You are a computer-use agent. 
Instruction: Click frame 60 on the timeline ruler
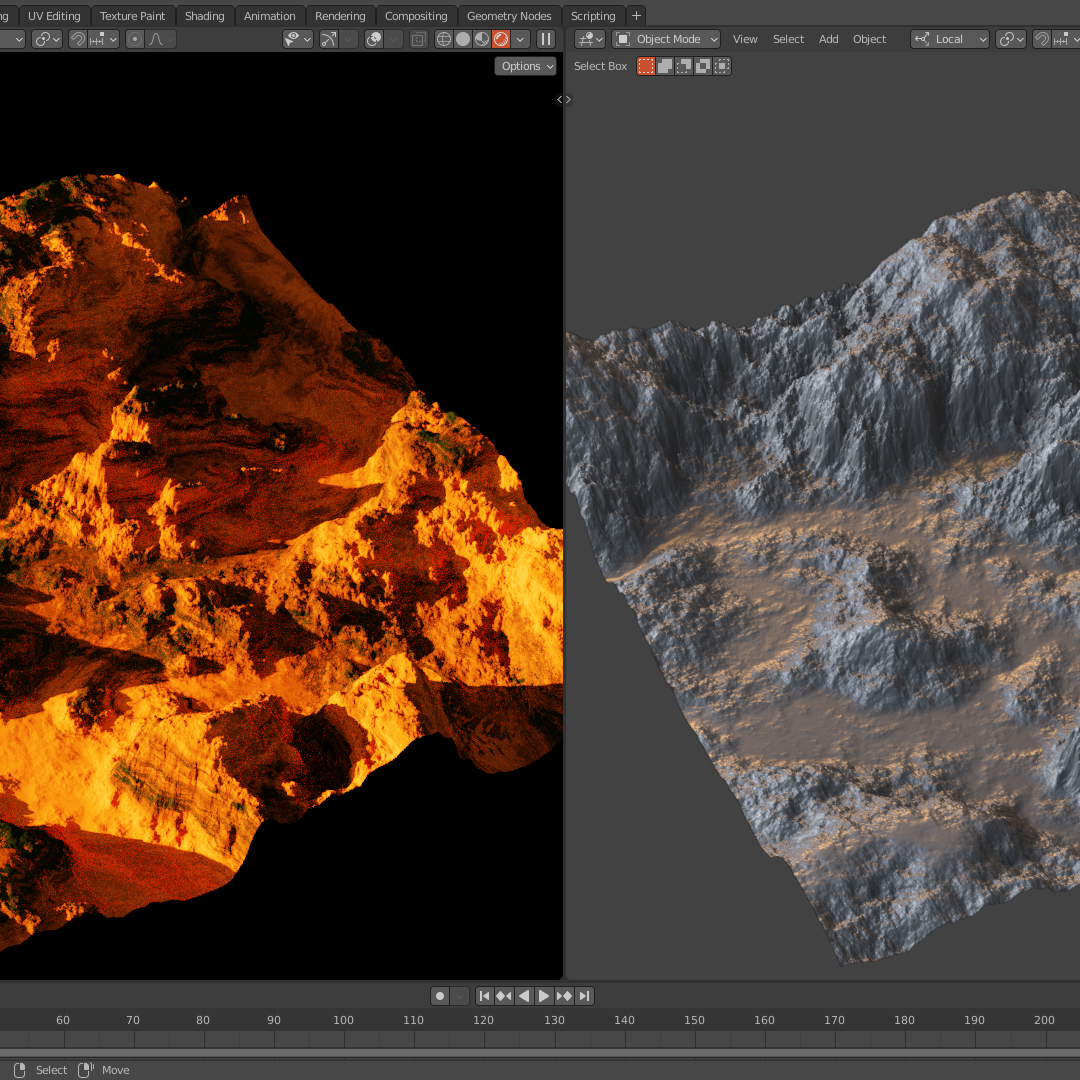coord(63,1020)
